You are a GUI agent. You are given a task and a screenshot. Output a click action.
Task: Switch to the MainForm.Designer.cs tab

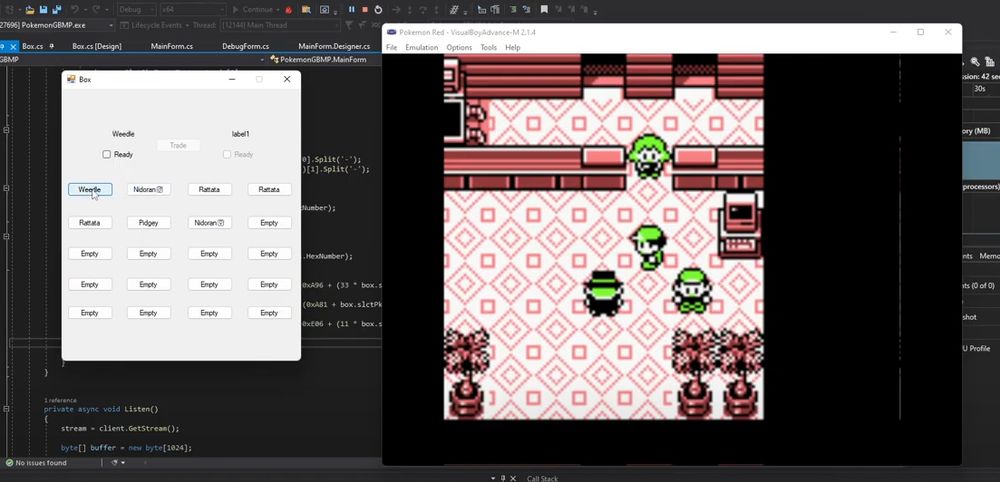pos(334,46)
